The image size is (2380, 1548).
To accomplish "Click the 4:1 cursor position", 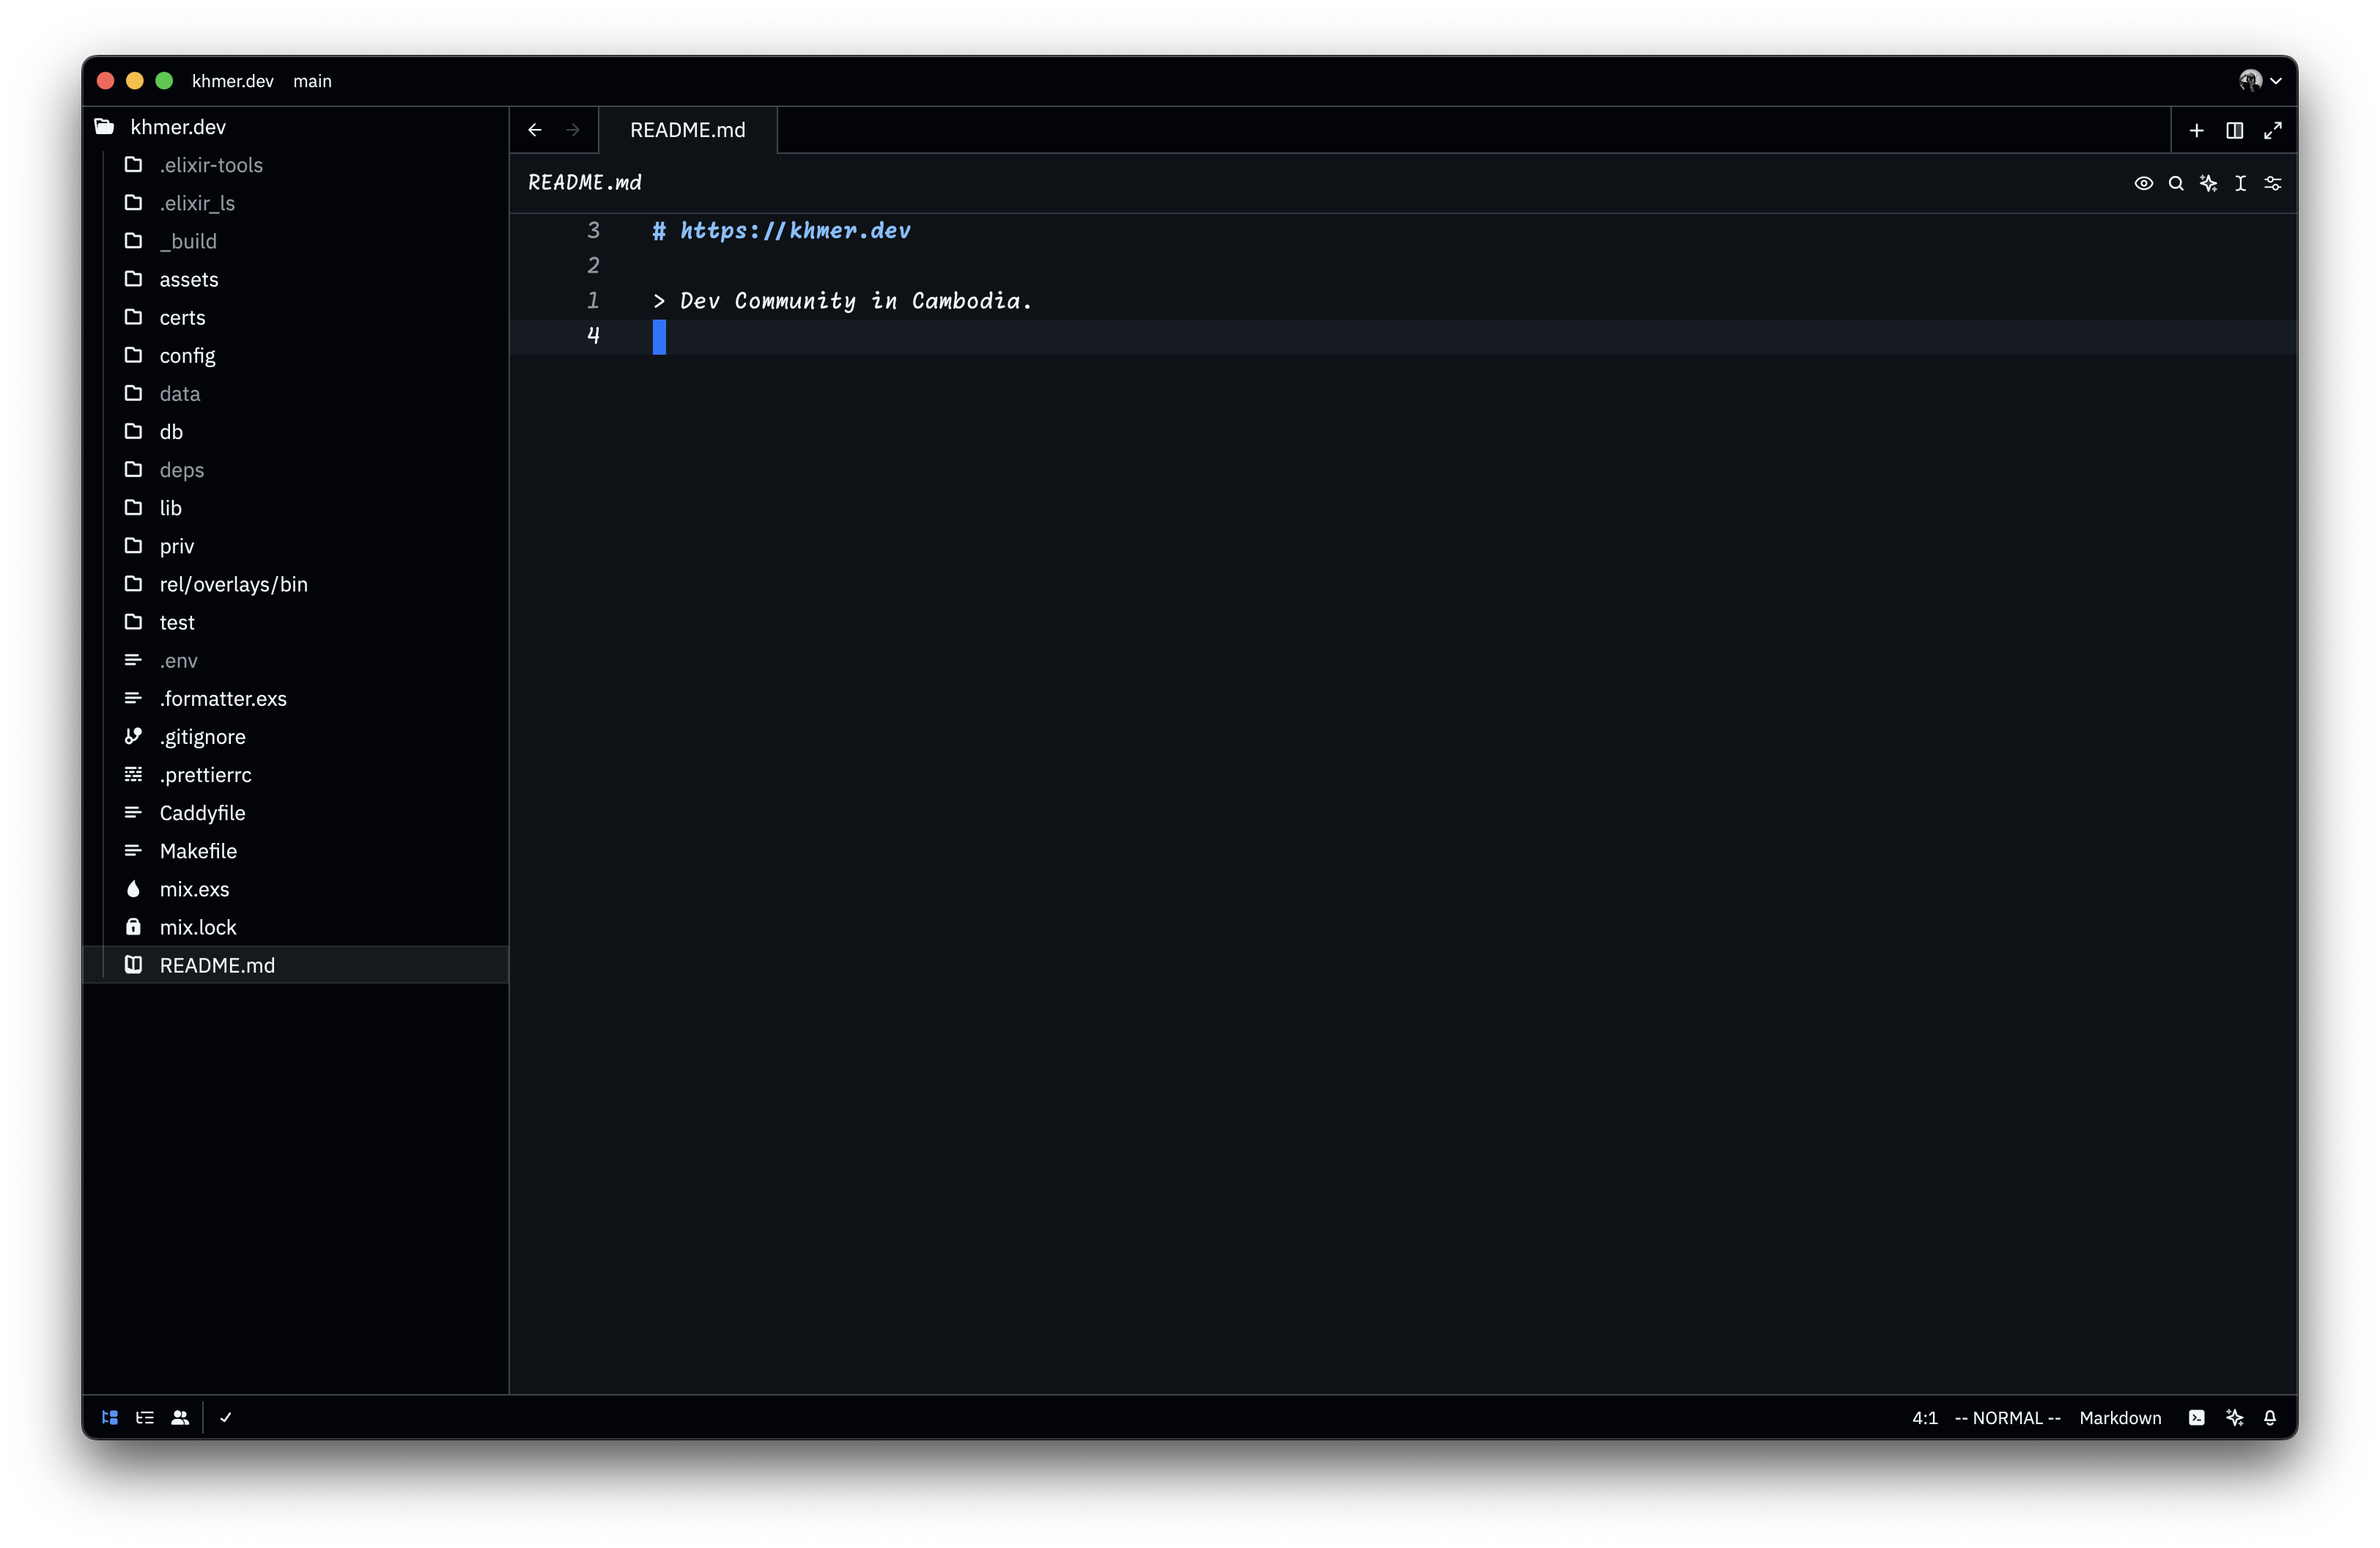I will 1924,1417.
